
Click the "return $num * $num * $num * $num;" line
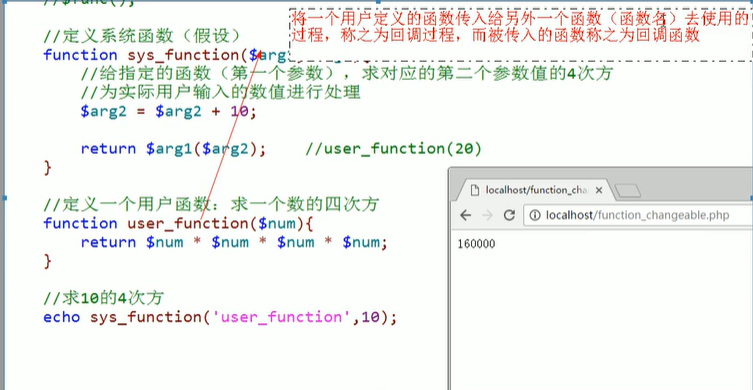234,242
